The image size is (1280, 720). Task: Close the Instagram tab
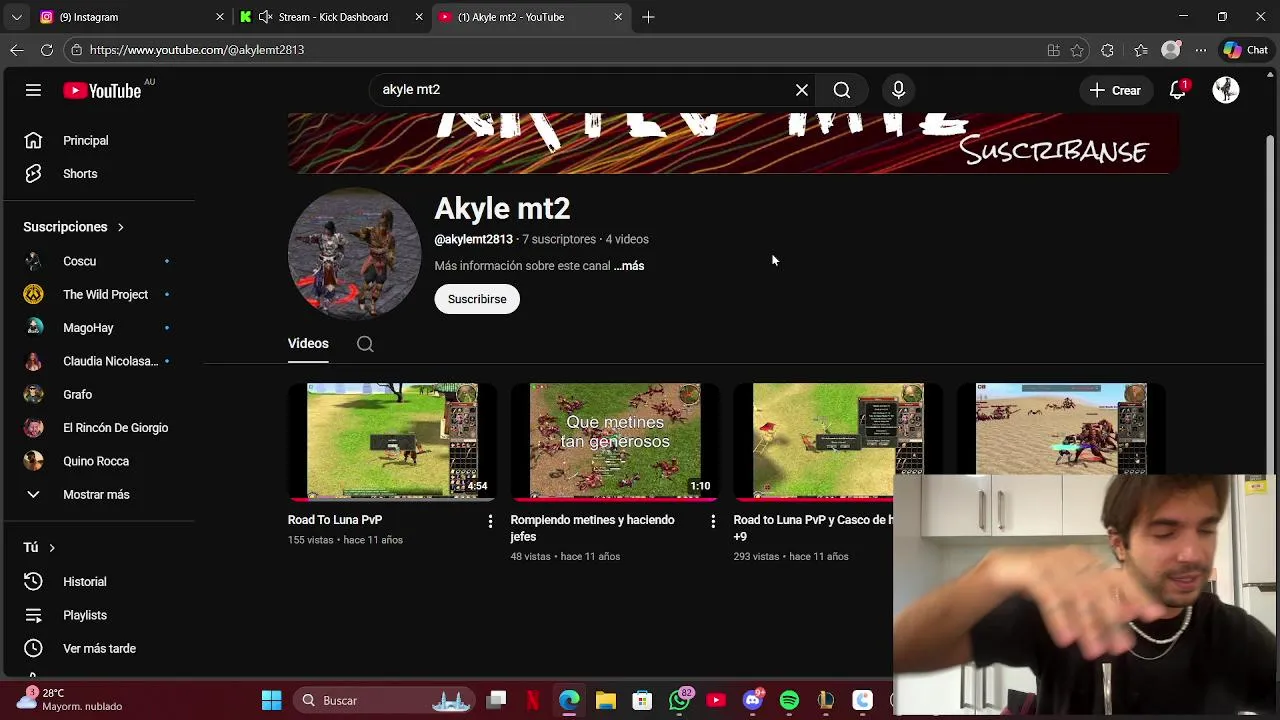coord(219,17)
